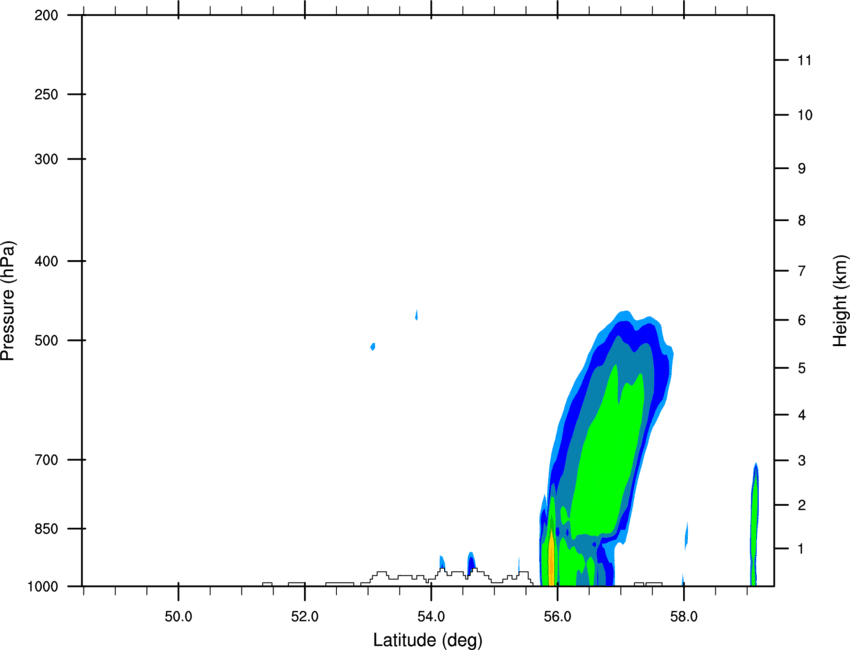Click the 'Latitude (deg)' axis title
Image resolution: width=850 pixels, height=650 pixels.
[427, 640]
